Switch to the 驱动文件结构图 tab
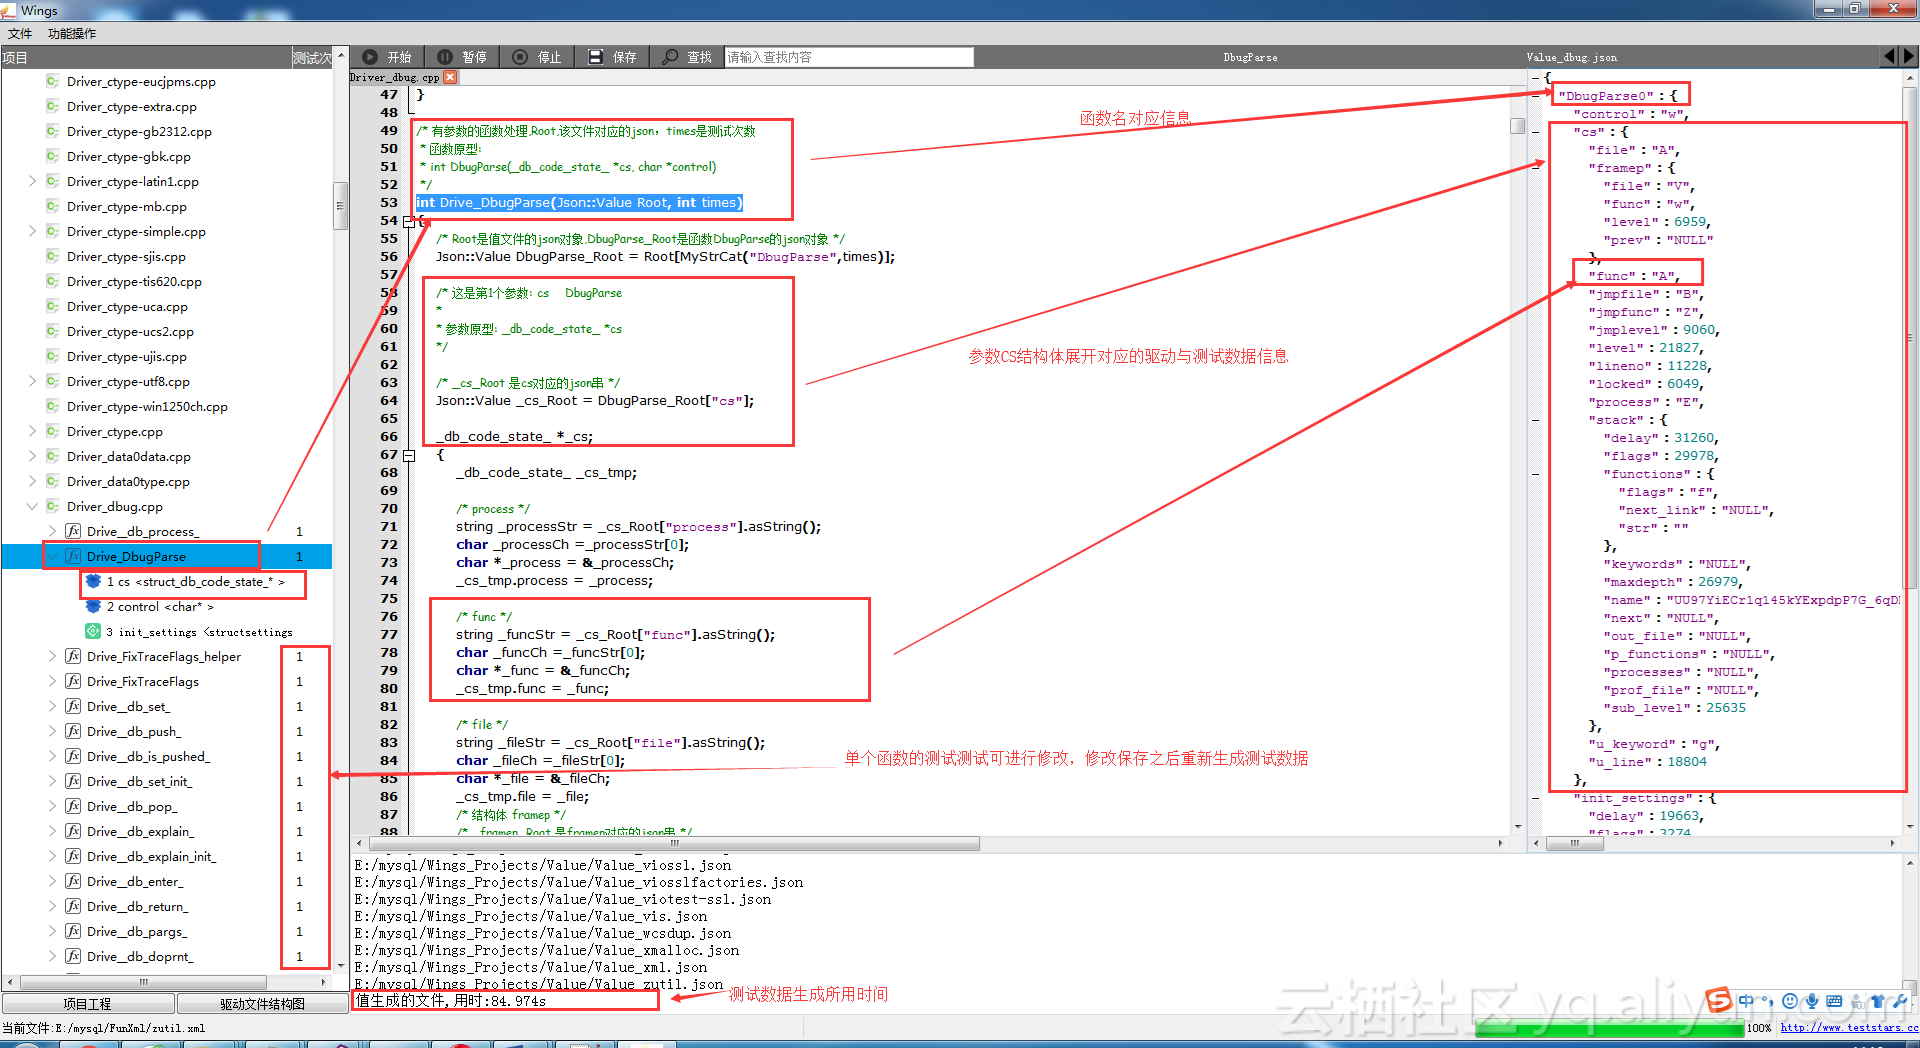Image resolution: width=1920 pixels, height=1048 pixels. coord(262,1003)
